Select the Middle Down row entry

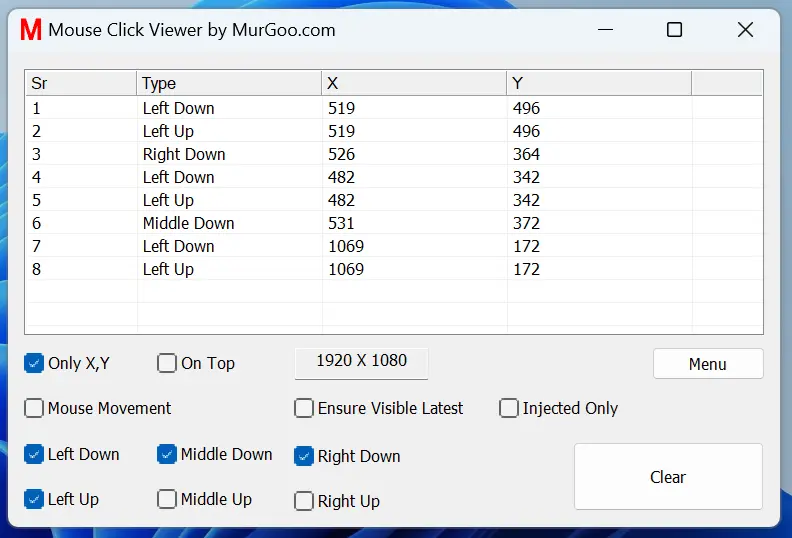click(x=394, y=223)
